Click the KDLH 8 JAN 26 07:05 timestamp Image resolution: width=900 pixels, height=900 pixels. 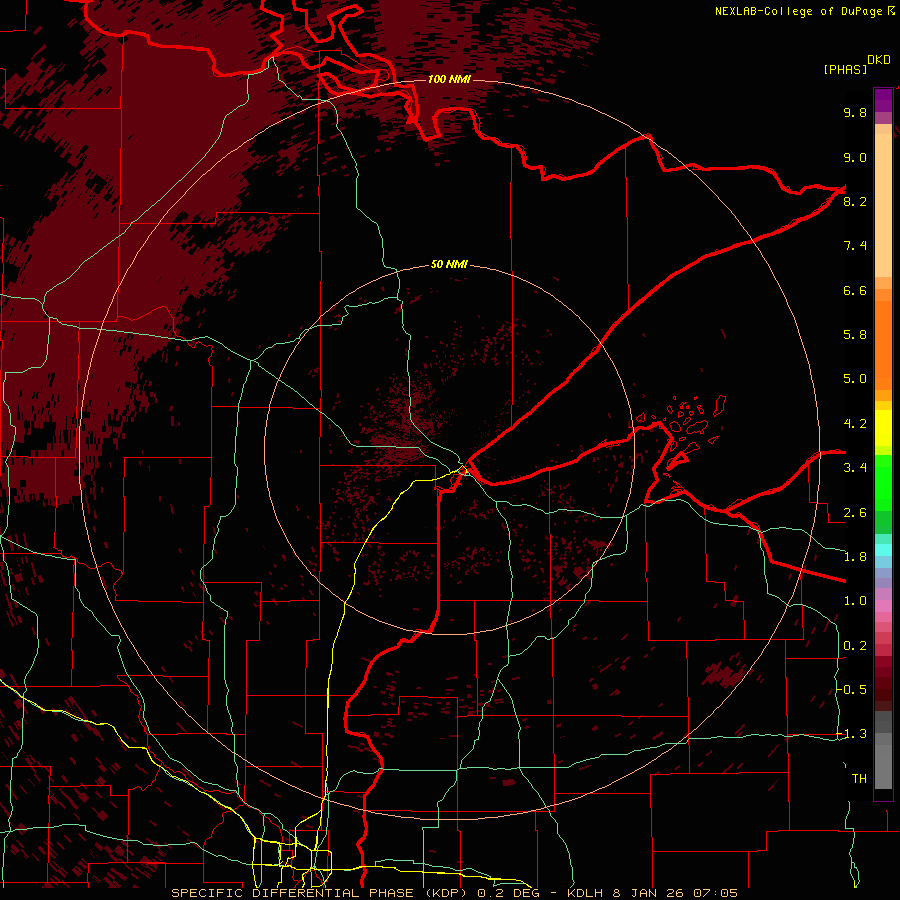coord(652,893)
